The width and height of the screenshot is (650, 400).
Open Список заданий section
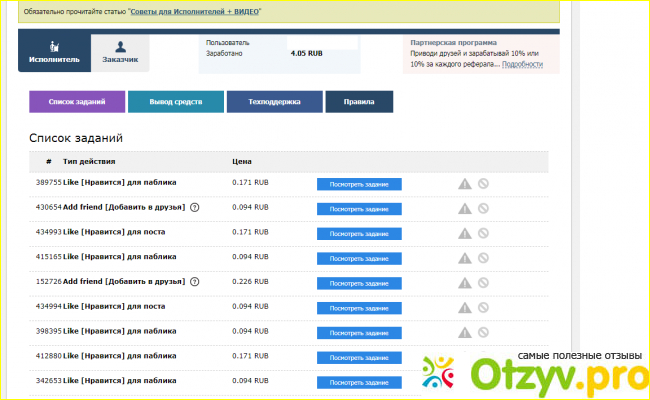coord(77,102)
